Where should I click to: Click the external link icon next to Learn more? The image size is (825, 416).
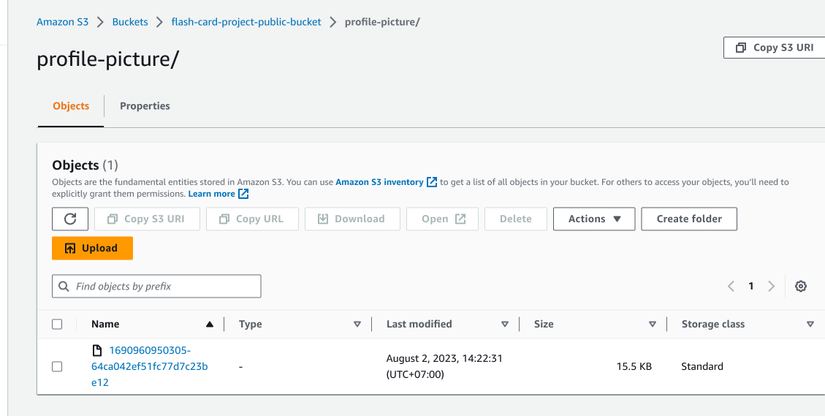(243, 194)
